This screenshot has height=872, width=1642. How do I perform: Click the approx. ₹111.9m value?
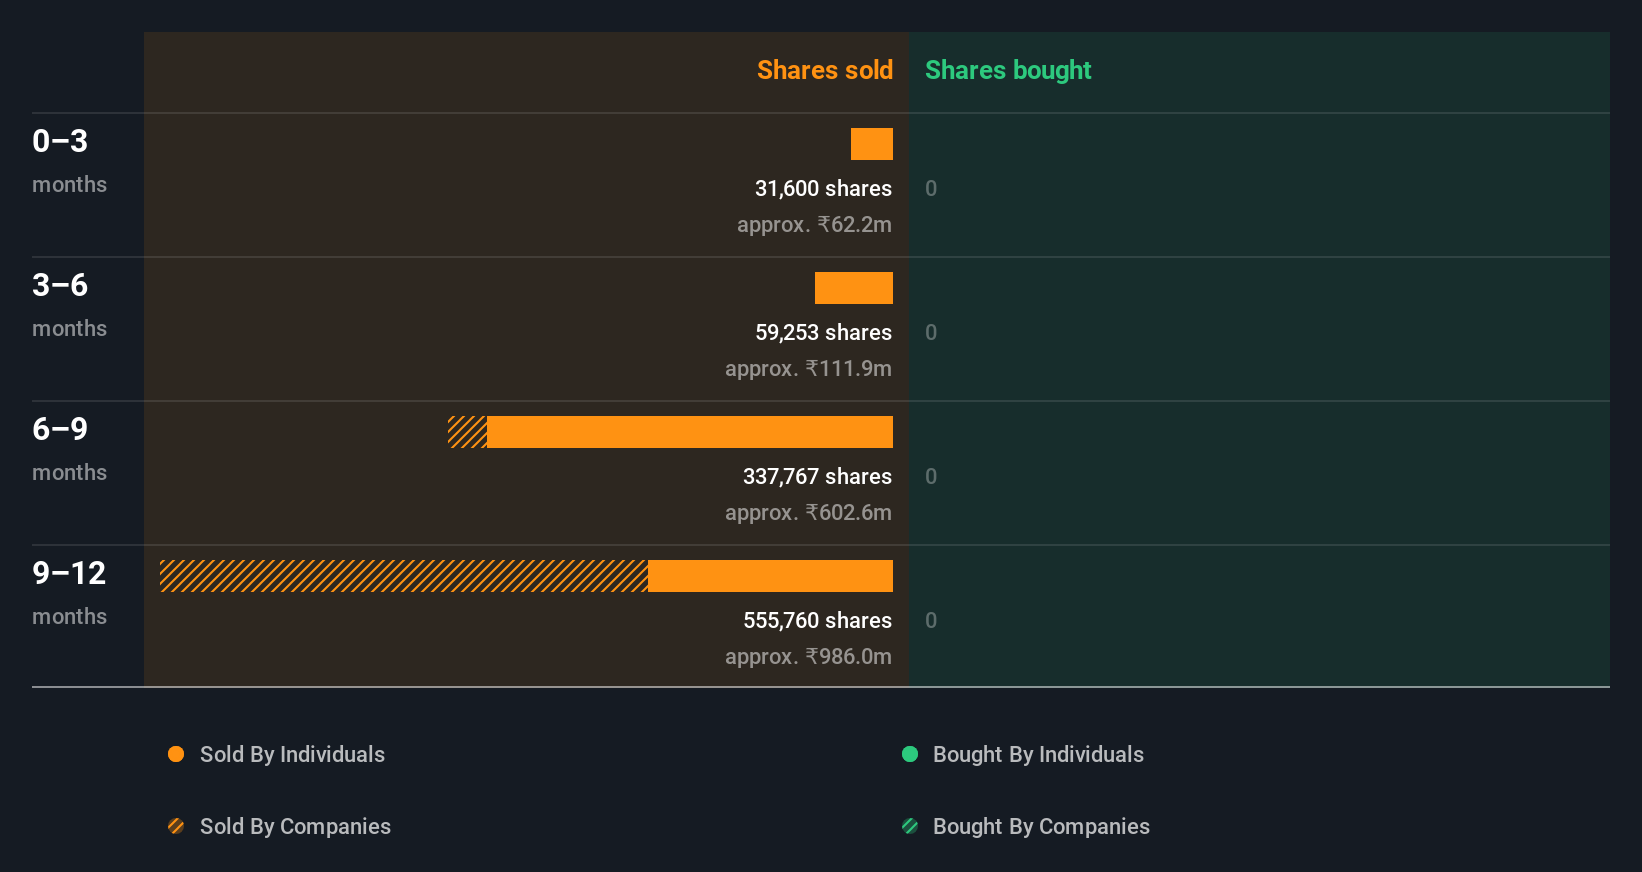[x=808, y=368]
